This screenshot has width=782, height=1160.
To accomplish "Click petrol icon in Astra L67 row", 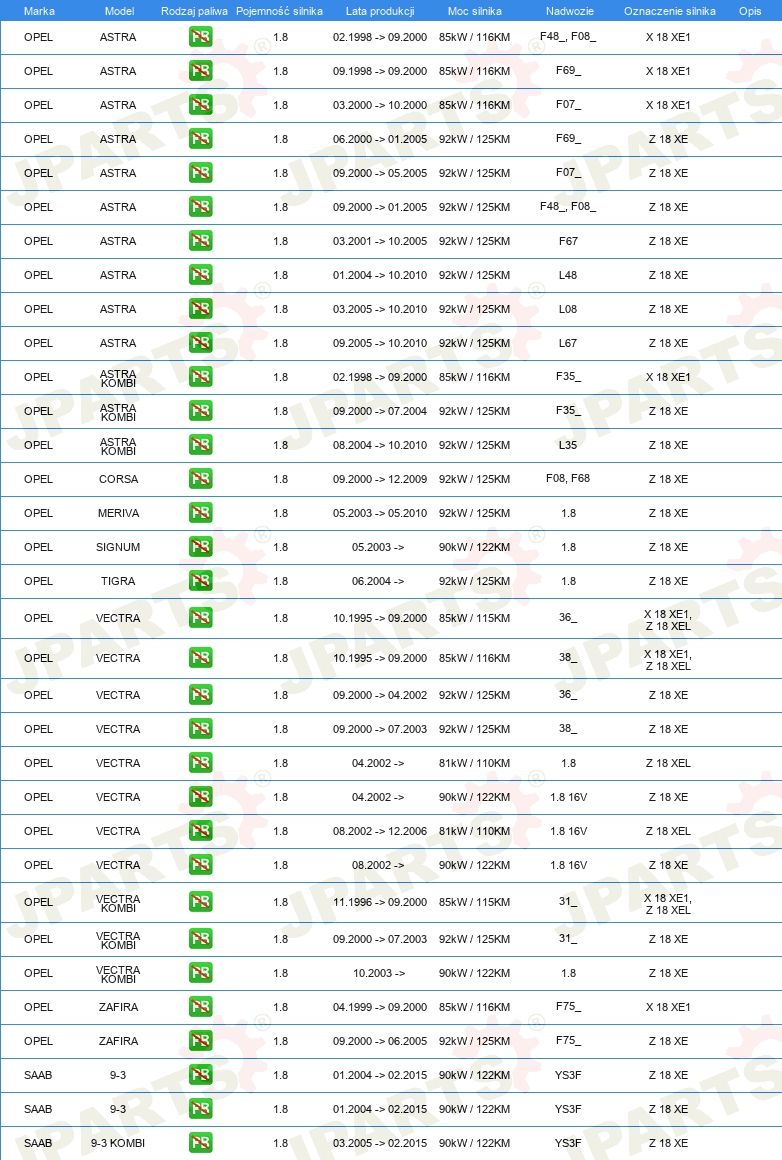I will tap(200, 343).
